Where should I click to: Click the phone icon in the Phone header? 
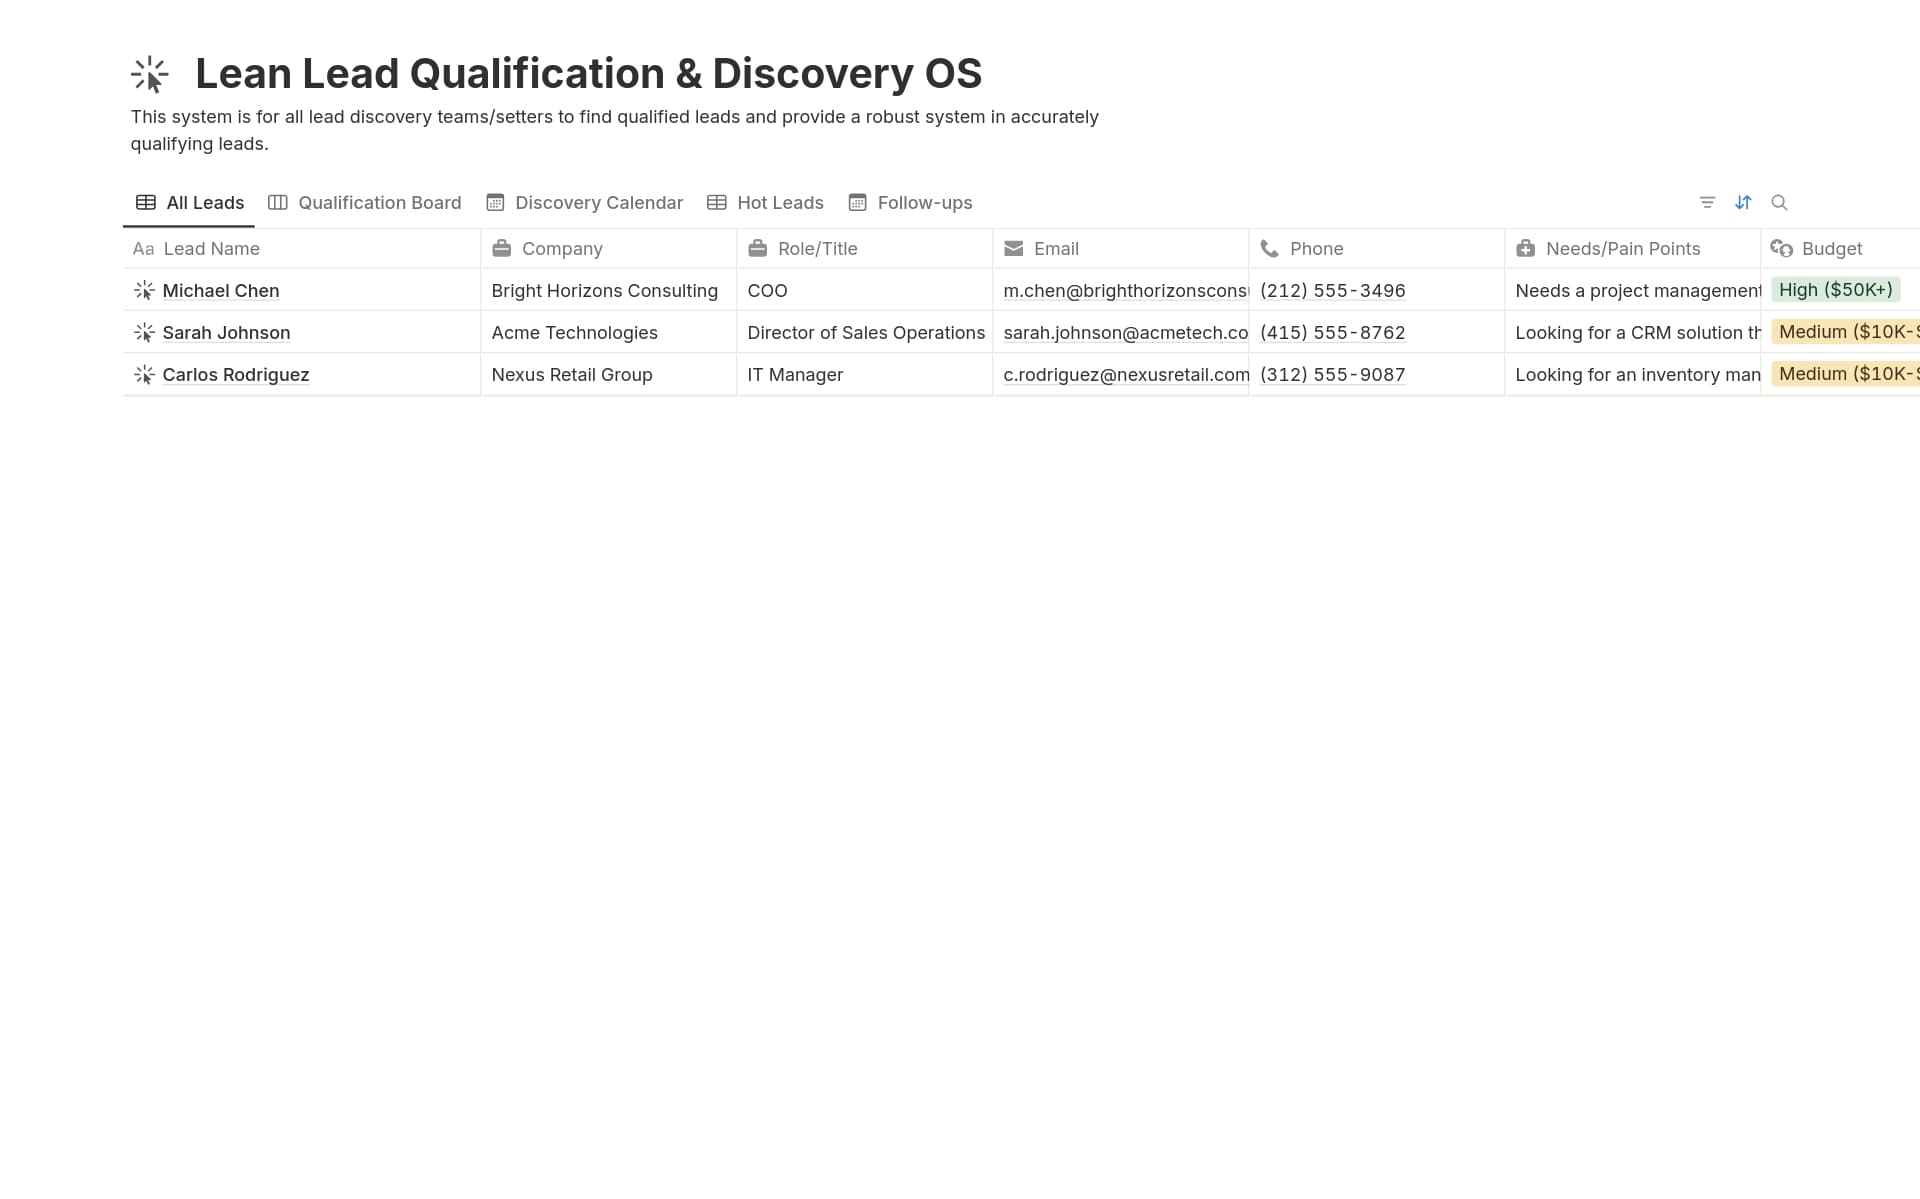[1268, 248]
